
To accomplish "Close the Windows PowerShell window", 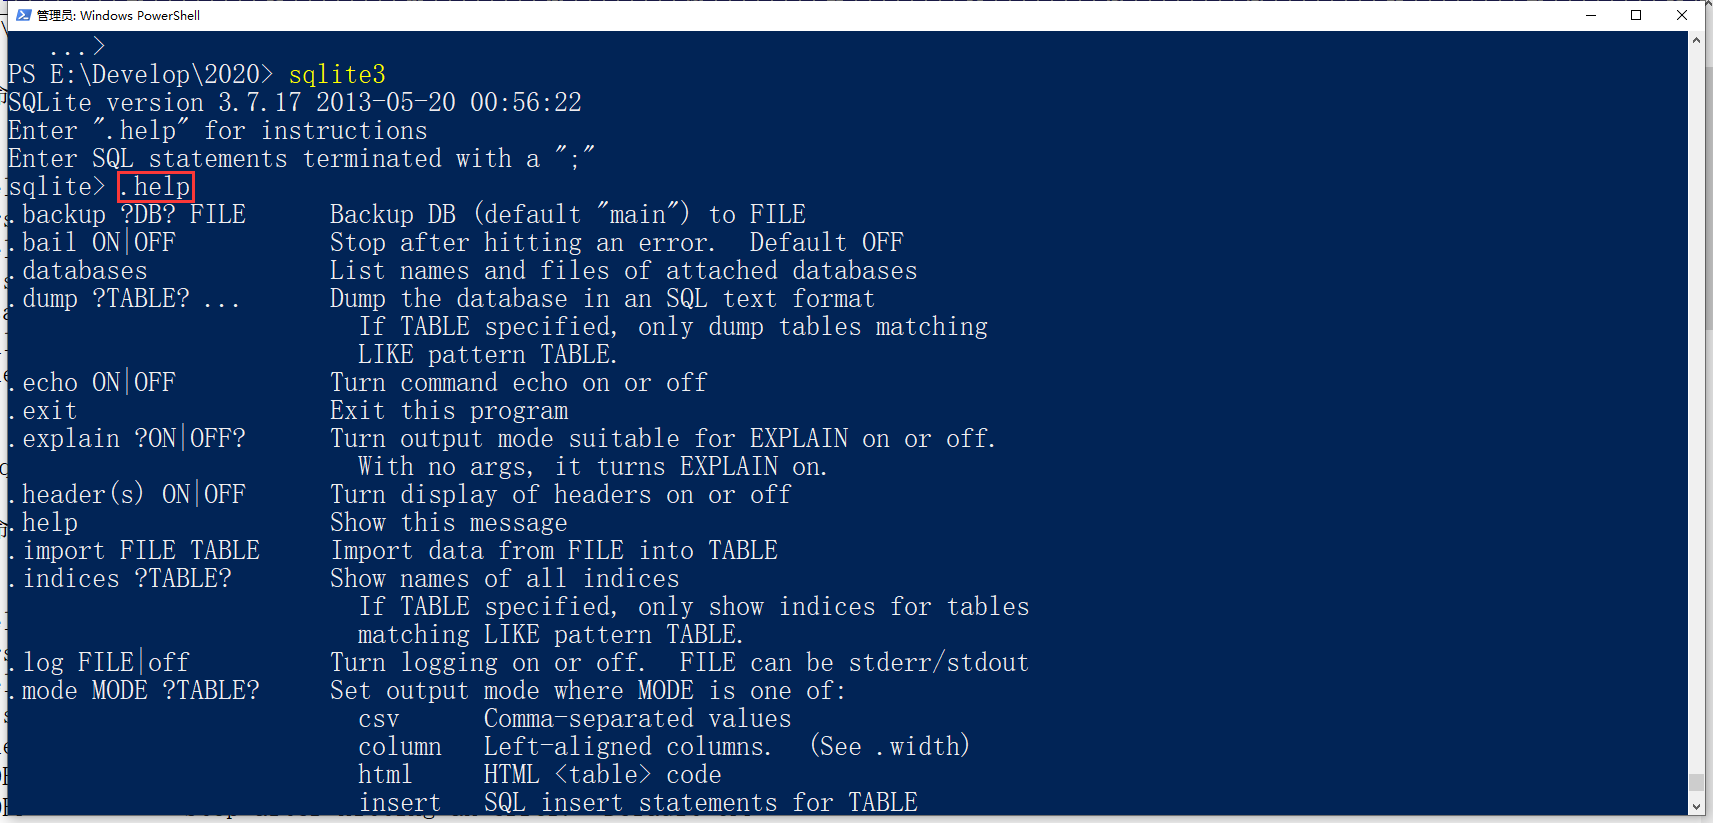I will (1682, 15).
